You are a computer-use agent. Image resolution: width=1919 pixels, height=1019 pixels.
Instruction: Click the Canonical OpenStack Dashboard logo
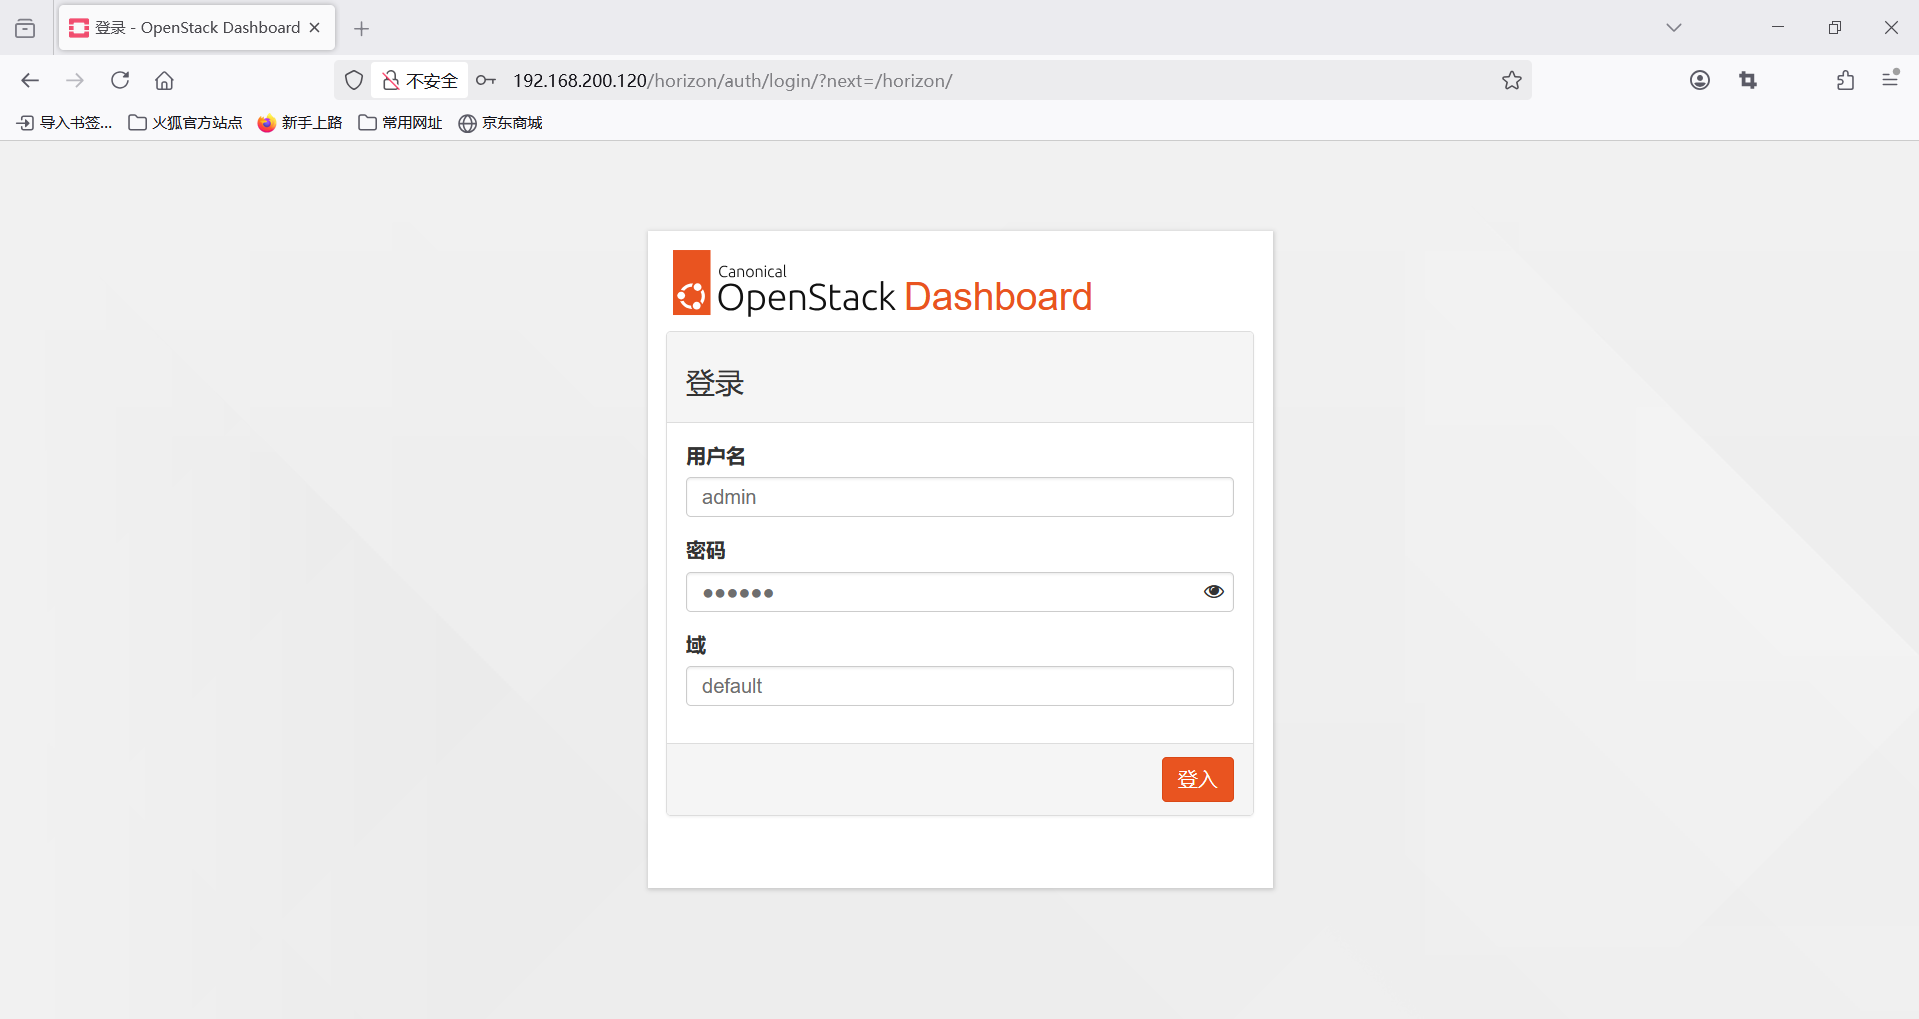point(882,284)
